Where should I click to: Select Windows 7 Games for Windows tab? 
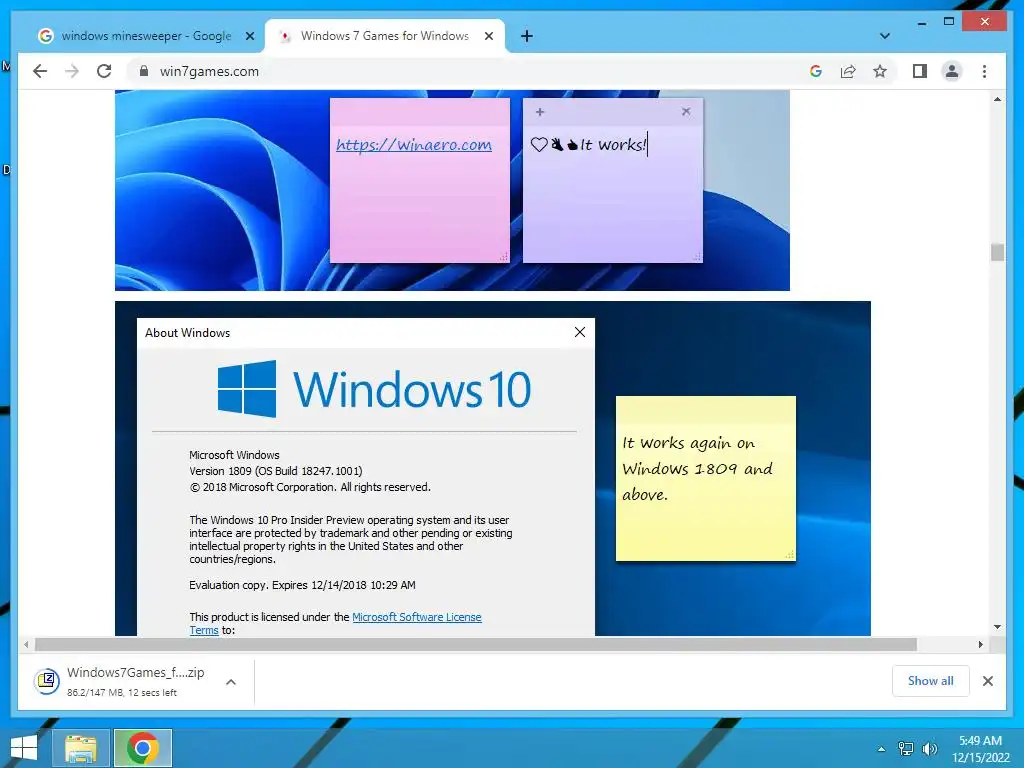tap(384, 36)
